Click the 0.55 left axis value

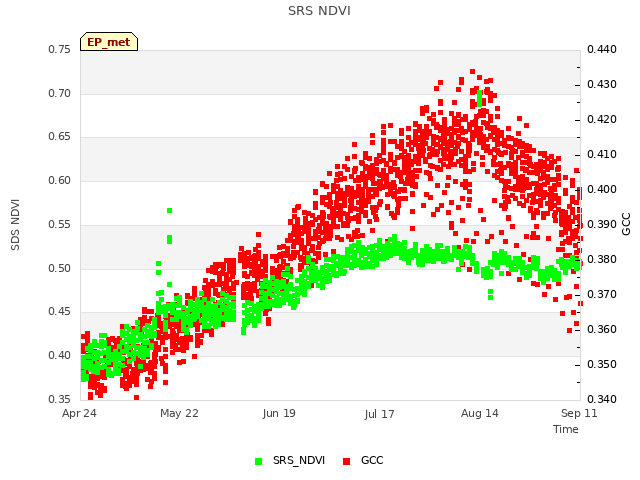tap(60, 224)
